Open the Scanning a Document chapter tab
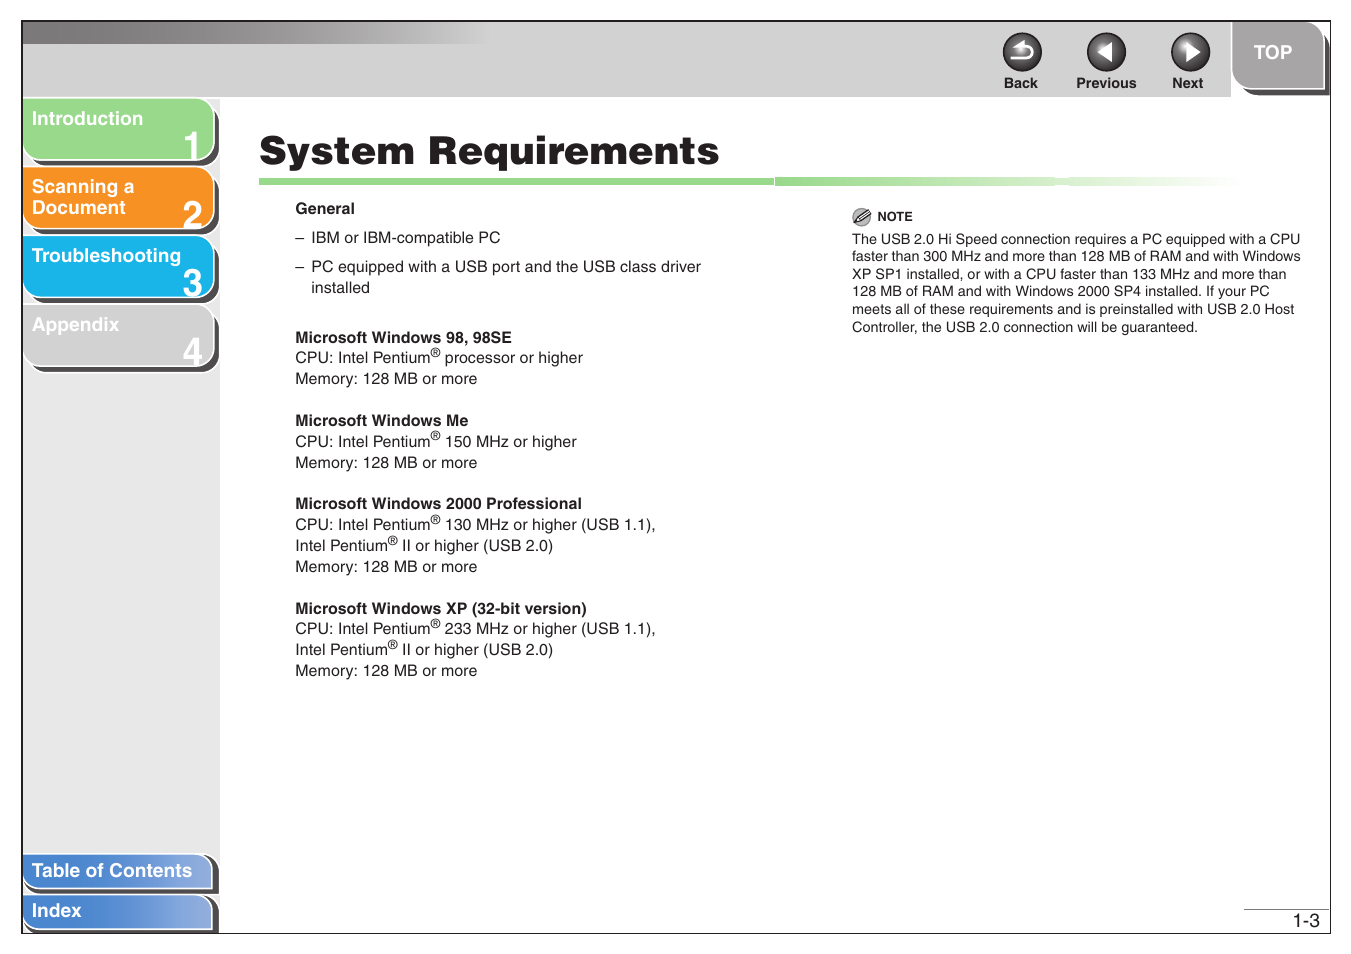Screen dimensions: 1351x954 coord(119,199)
